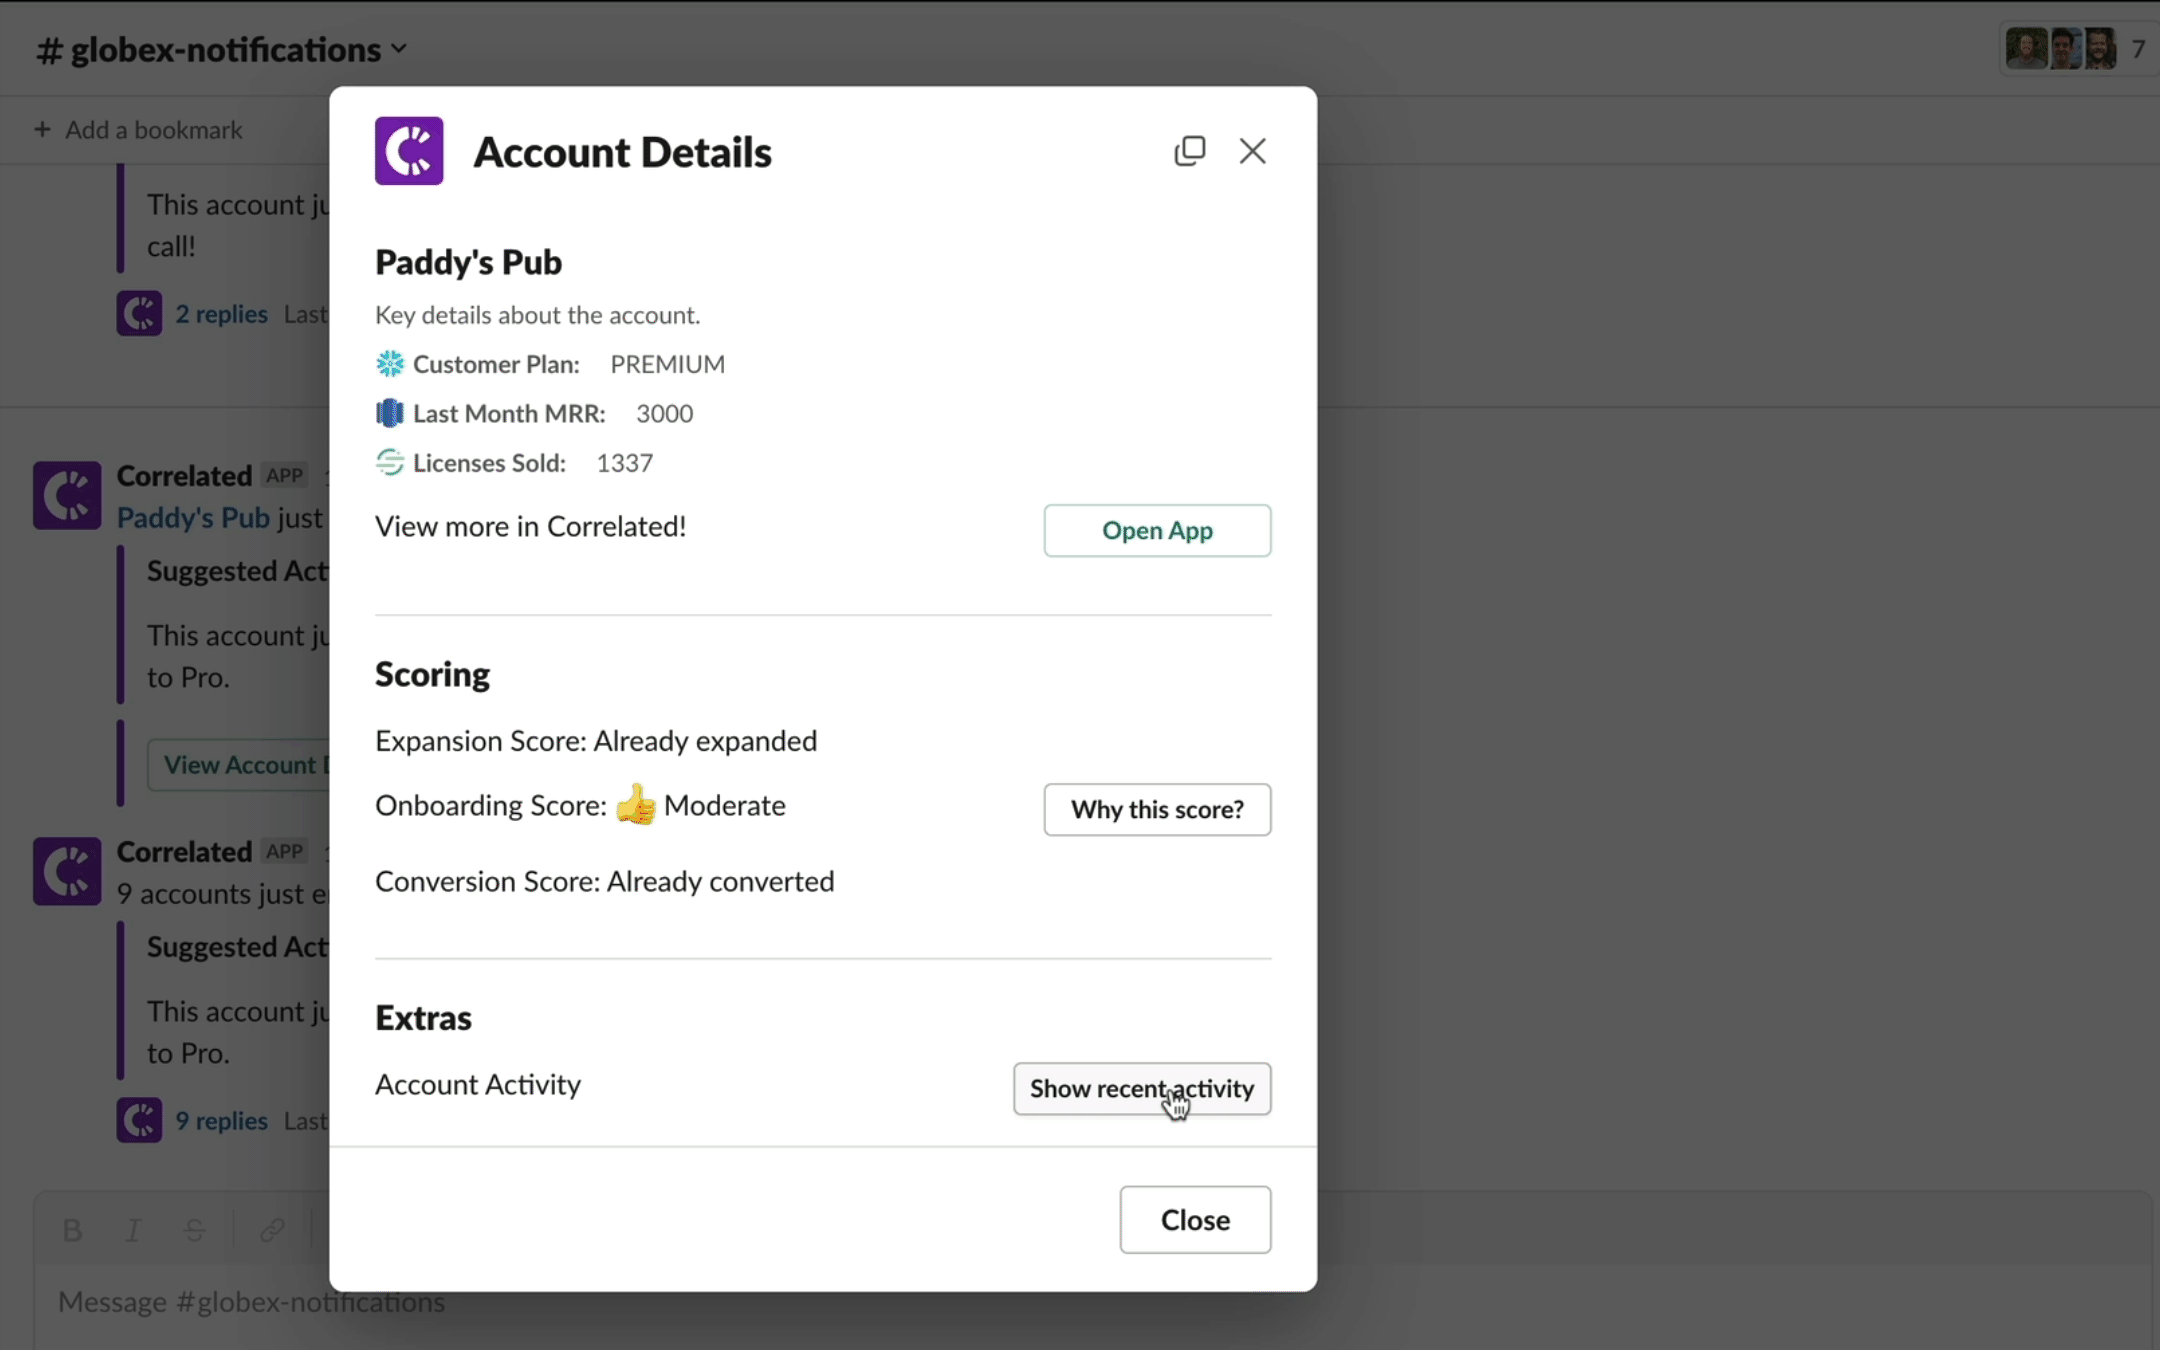Click the icon beside Licenses Sold
The height and width of the screenshot is (1350, 2160).
pos(390,462)
